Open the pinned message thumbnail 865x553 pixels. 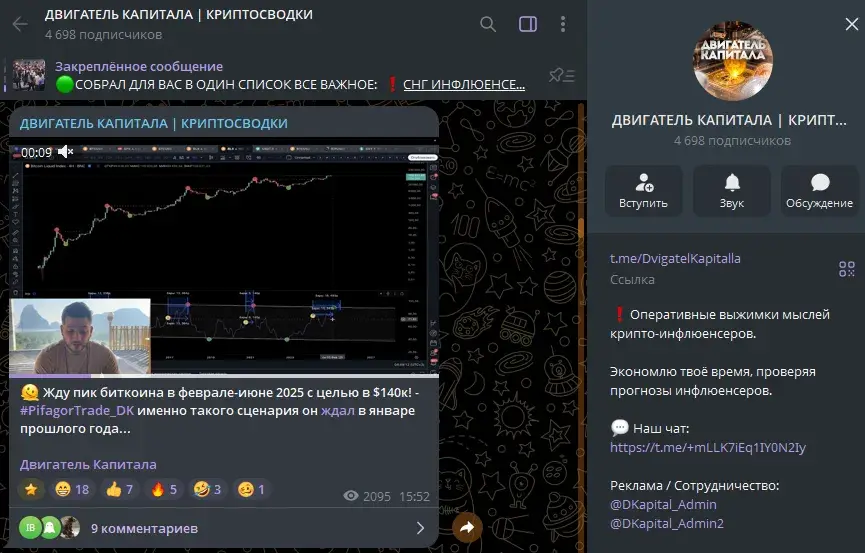click(x=29, y=75)
